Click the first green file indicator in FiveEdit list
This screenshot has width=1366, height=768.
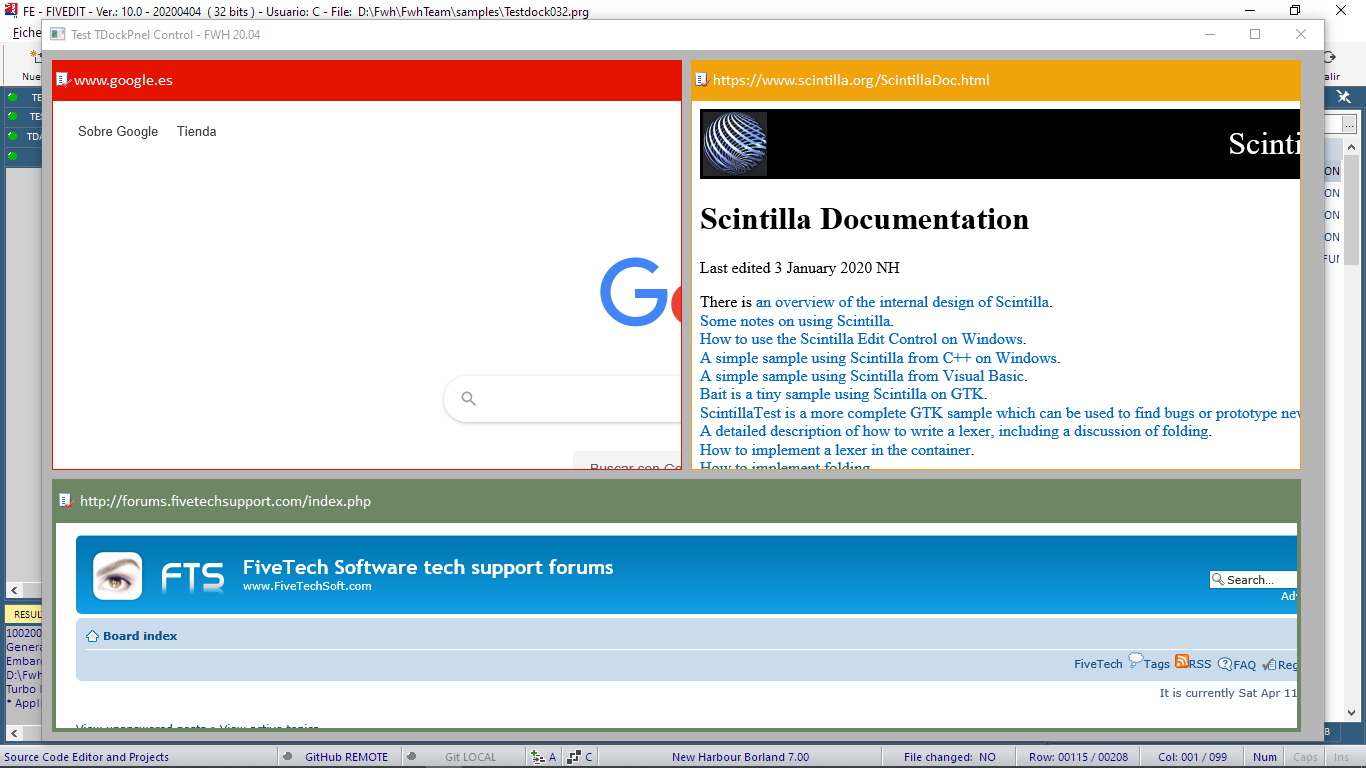pyautogui.click(x=13, y=97)
